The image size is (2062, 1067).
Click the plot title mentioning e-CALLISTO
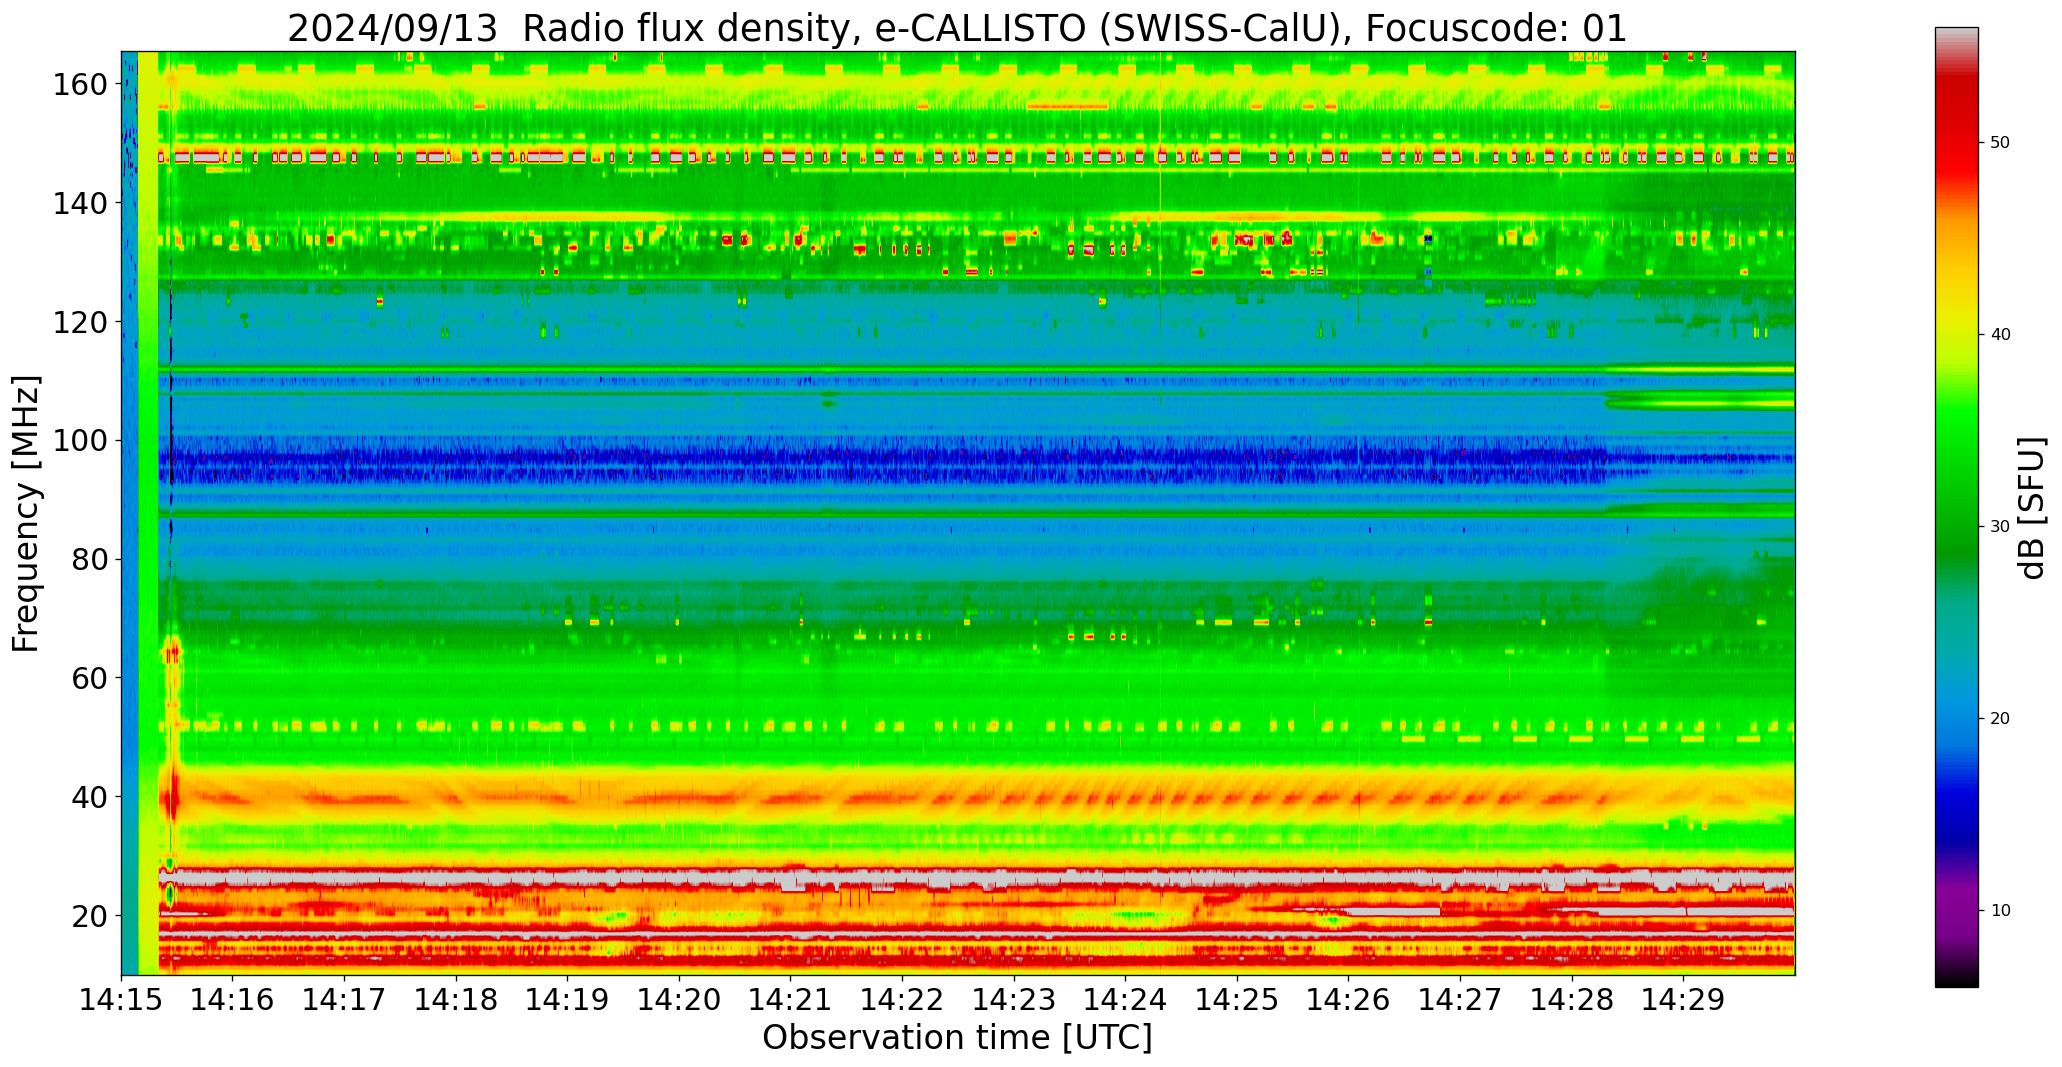[x=957, y=28]
